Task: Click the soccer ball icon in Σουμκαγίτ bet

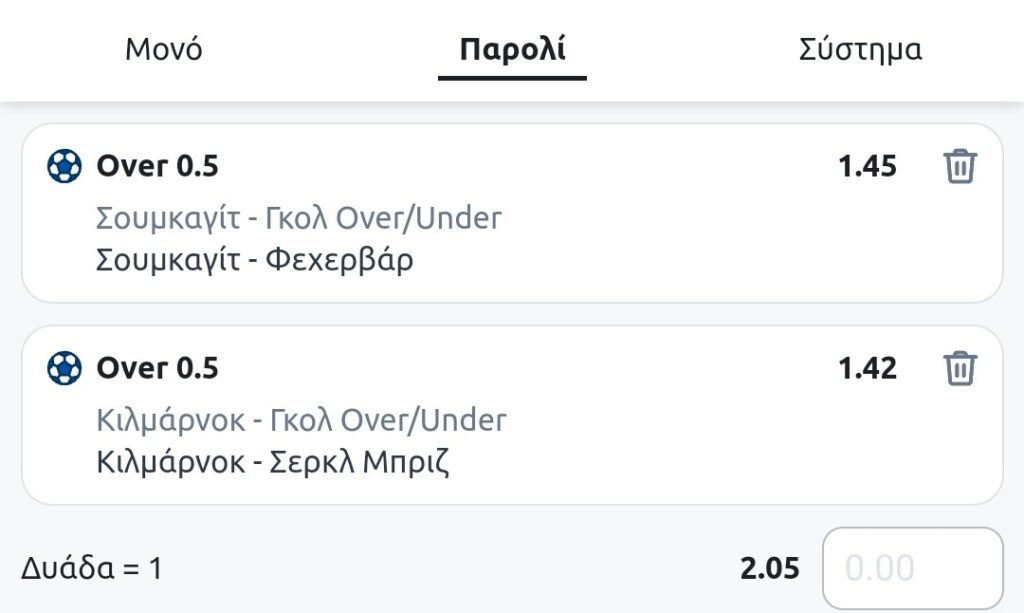Action: point(64,166)
